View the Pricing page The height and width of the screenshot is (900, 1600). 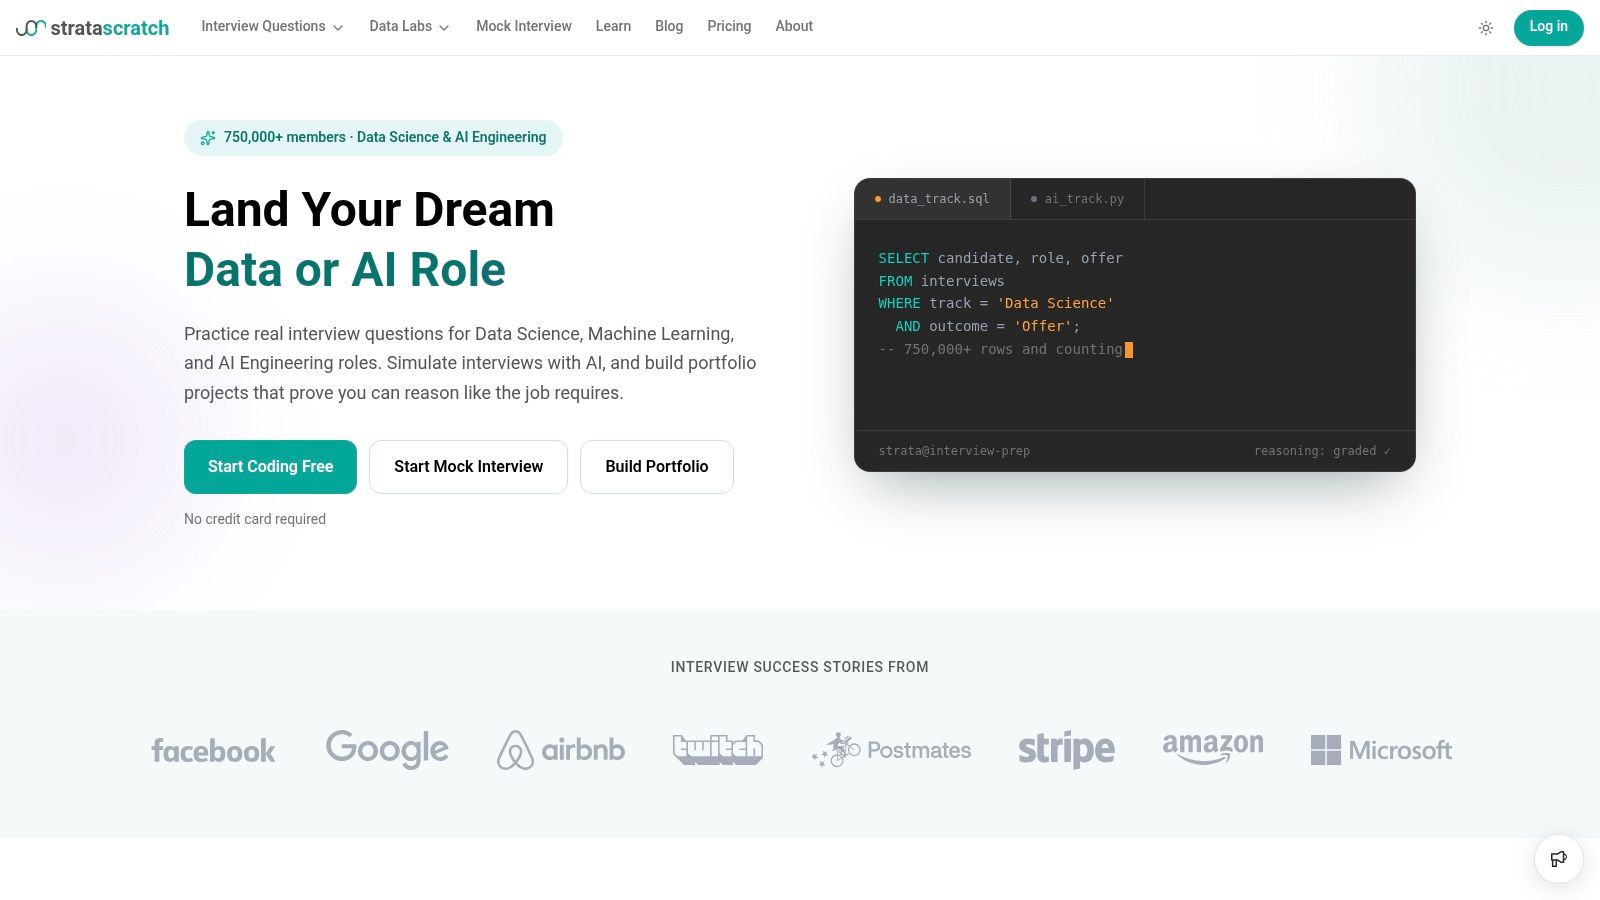[x=729, y=27]
